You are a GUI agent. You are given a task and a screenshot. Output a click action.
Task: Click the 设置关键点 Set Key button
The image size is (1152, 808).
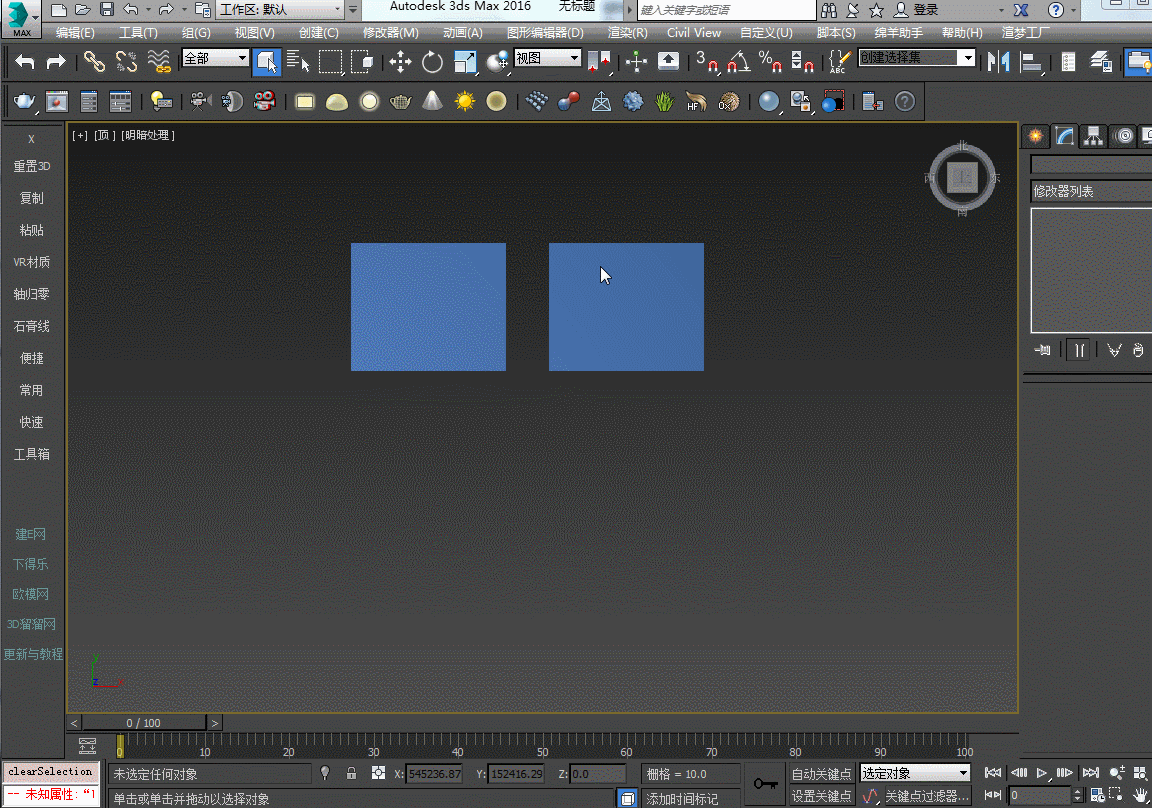[821, 796]
